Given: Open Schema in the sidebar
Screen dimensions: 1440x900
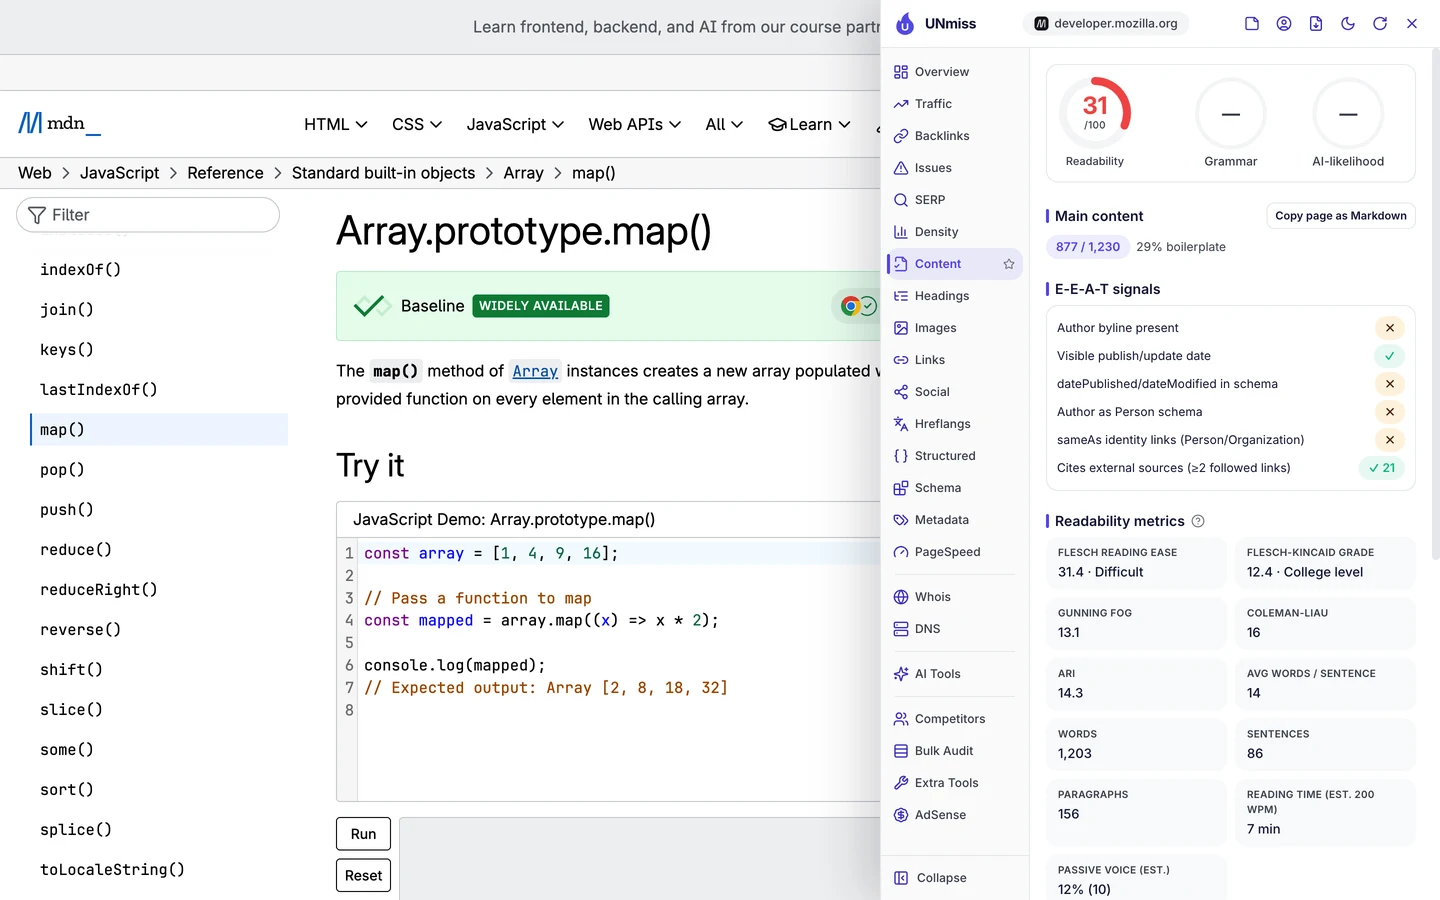Looking at the screenshot, I should click(x=954, y=488).
